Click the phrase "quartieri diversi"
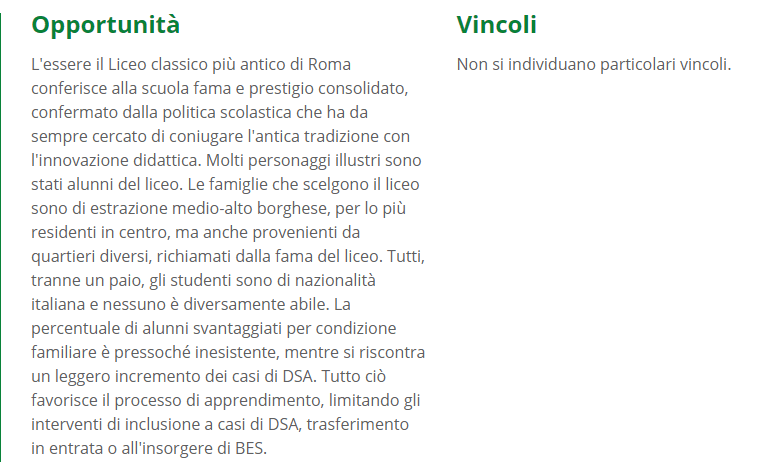The image size is (783, 462). click(91, 256)
